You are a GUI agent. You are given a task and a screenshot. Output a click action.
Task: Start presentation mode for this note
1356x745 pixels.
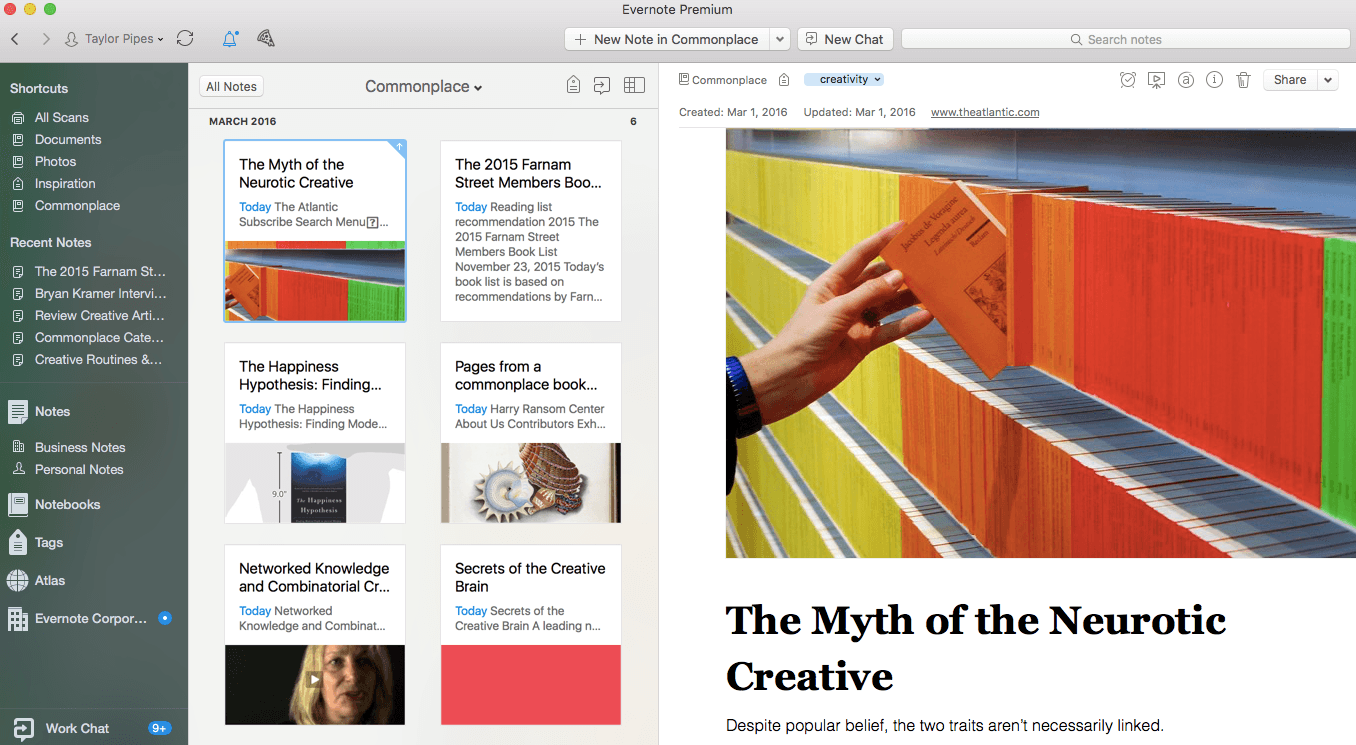[x=1156, y=80]
